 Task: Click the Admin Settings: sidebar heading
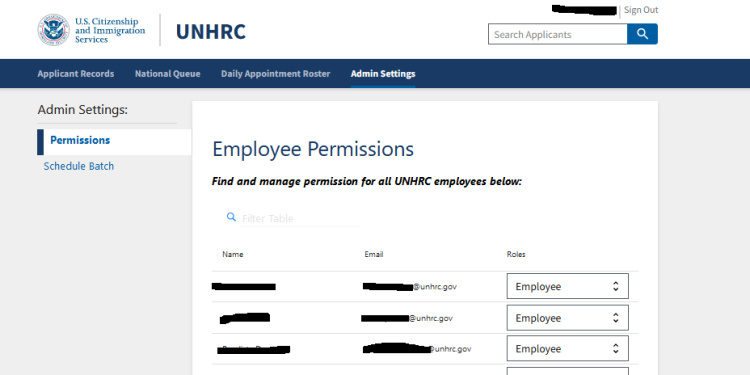pyautogui.click(x=83, y=110)
